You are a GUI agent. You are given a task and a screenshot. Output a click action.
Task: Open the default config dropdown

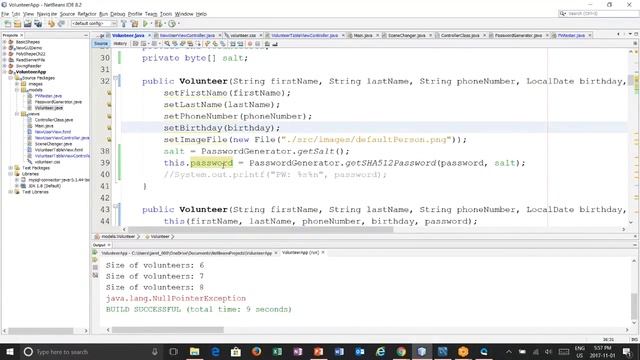94,24
